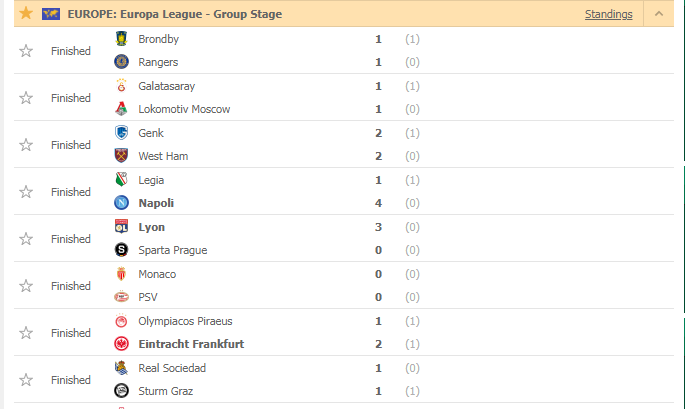
Task: Click the Eintracht Frankfurt crest
Action: point(121,343)
